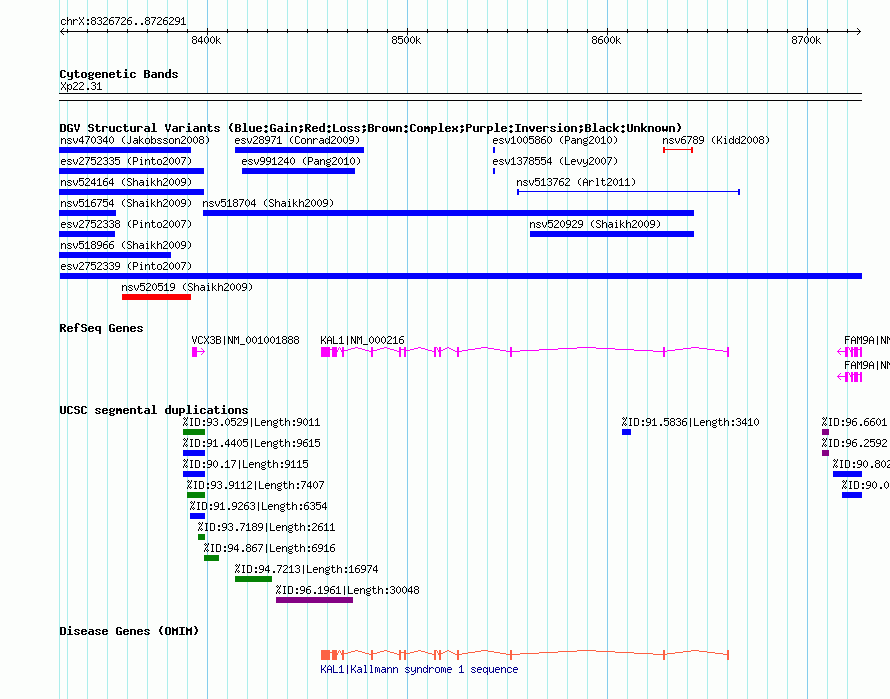This screenshot has height=699, width=890.
Task: Click duplication %ID:94.7213|Length:16974 label
Action: tap(307, 569)
